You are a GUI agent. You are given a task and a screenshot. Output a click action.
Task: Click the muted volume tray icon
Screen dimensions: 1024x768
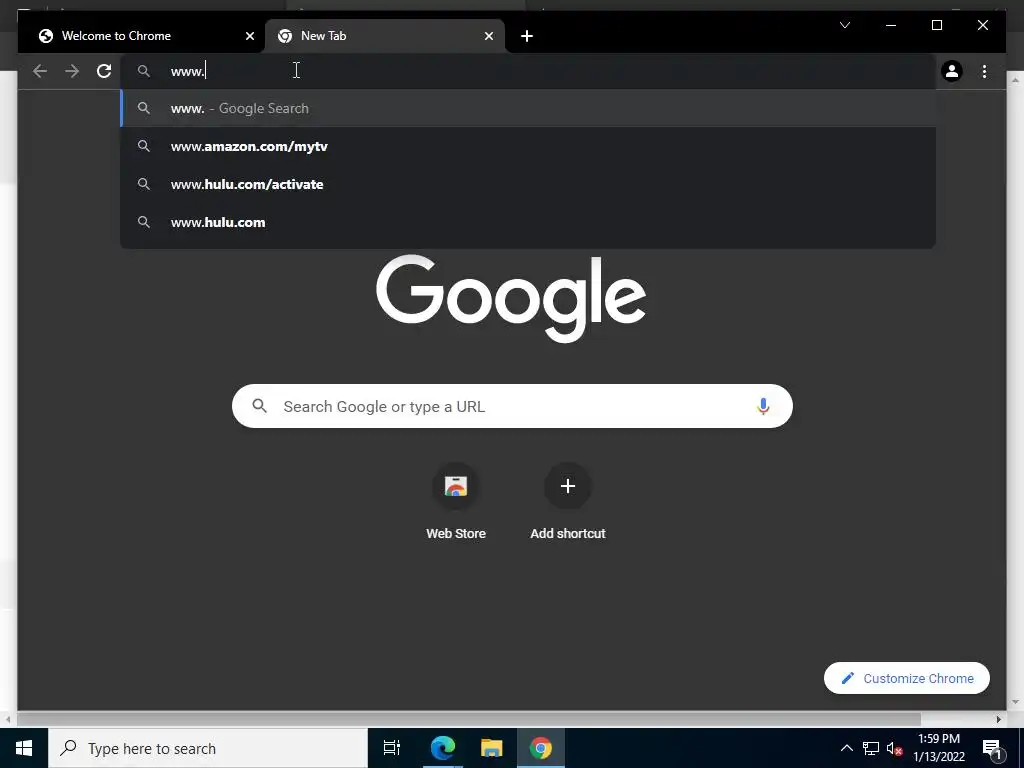(894, 748)
